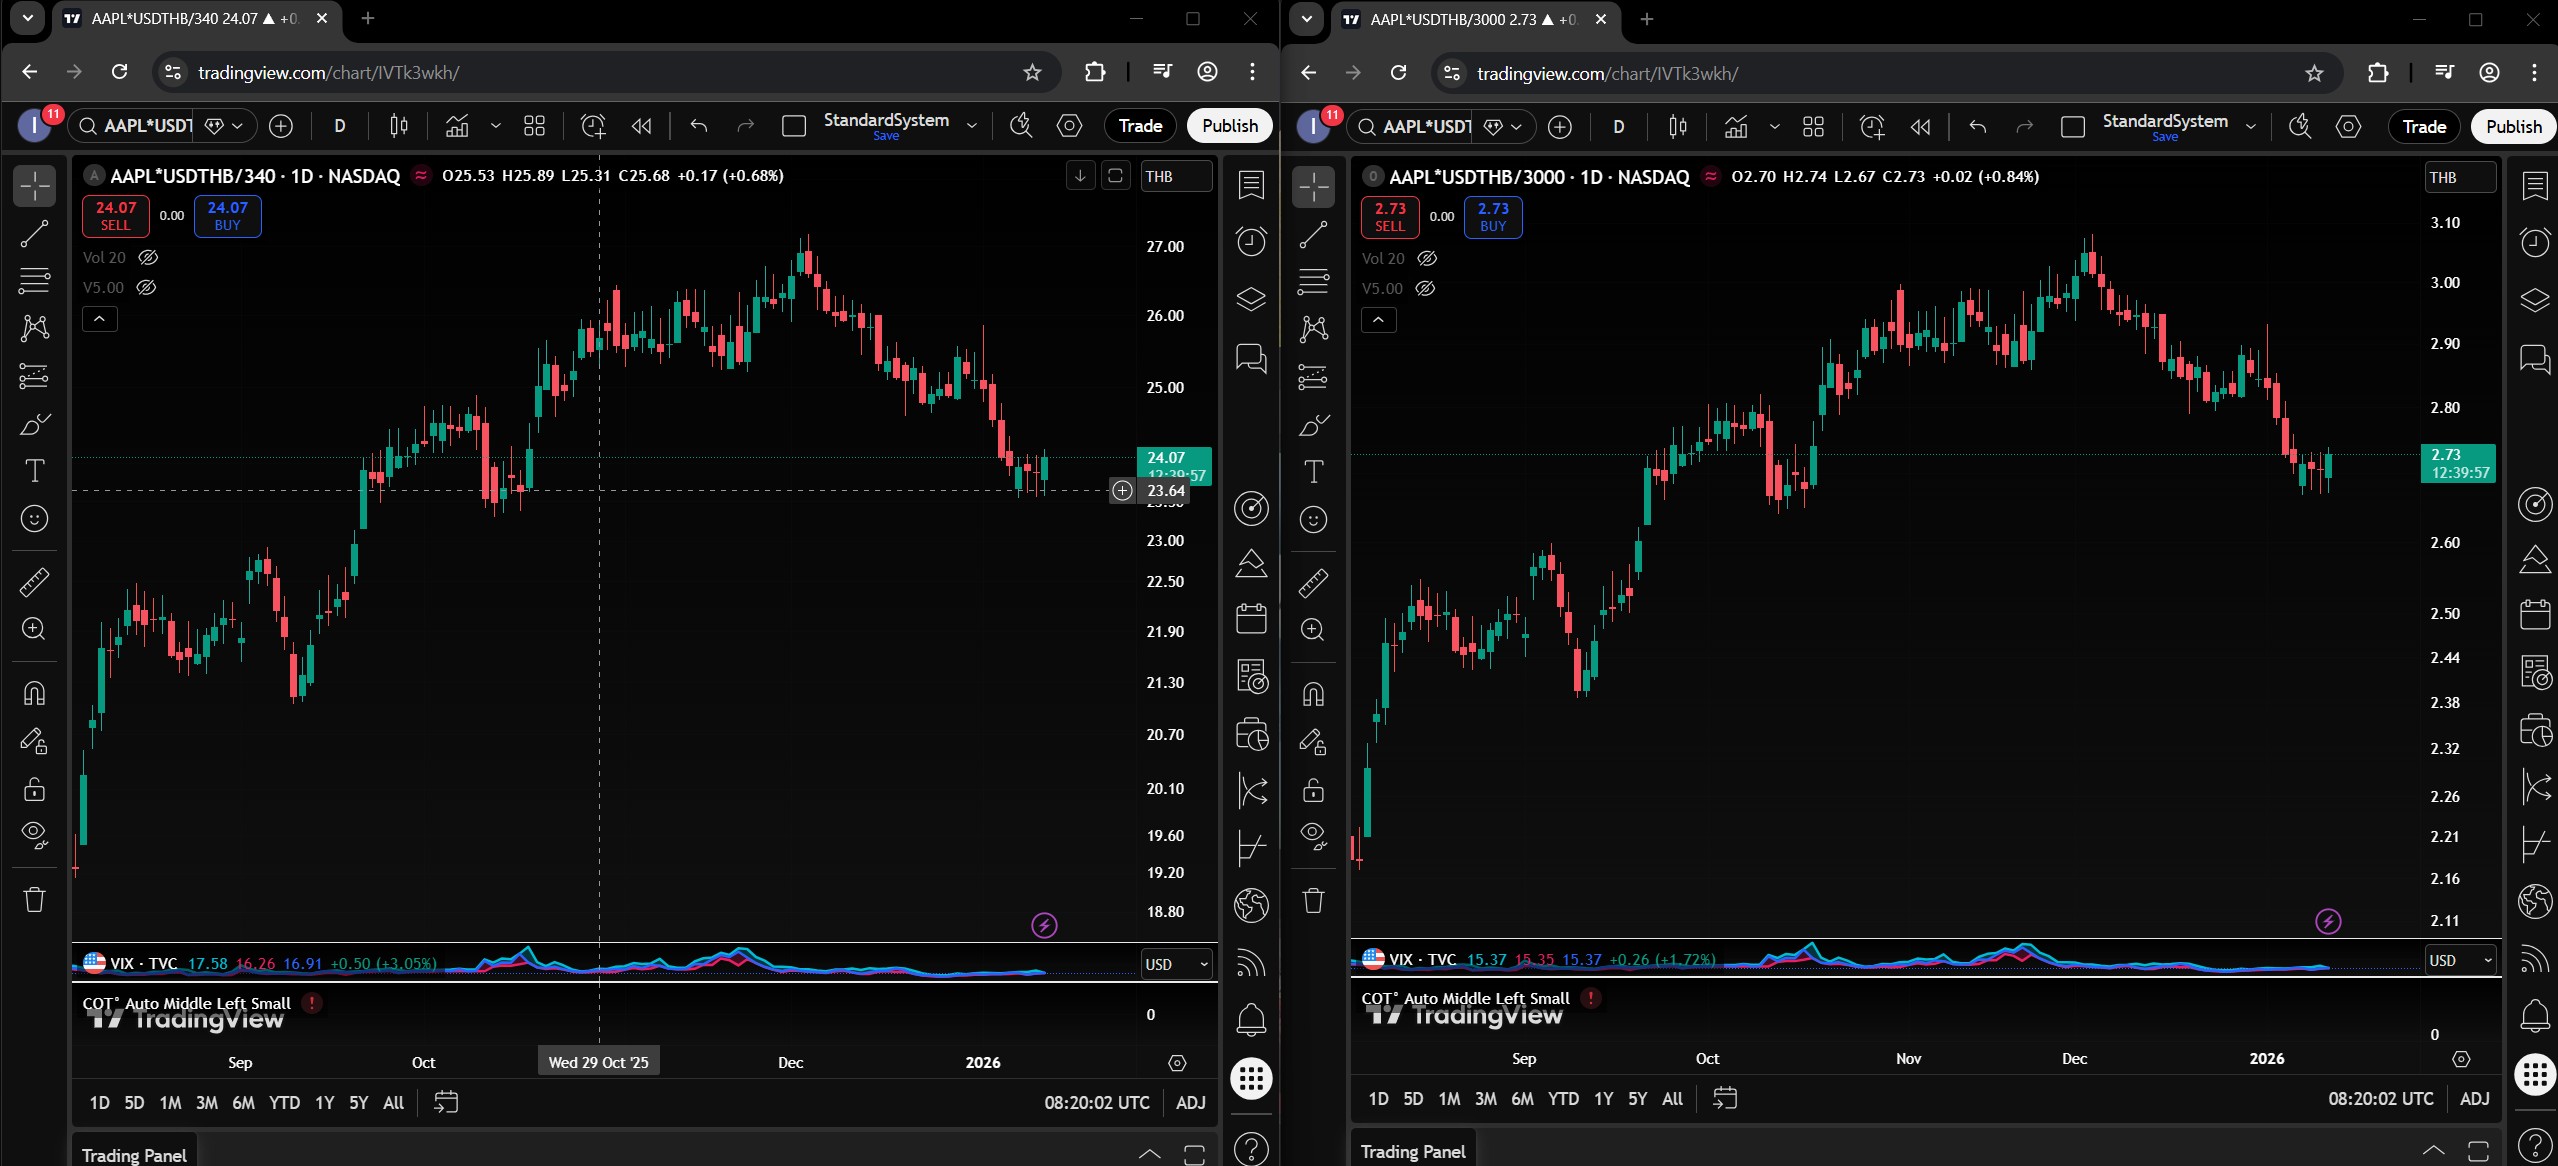Viewport: 2558px width, 1166px height.
Task: Click the Trade button in left window
Action: [1139, 126]
